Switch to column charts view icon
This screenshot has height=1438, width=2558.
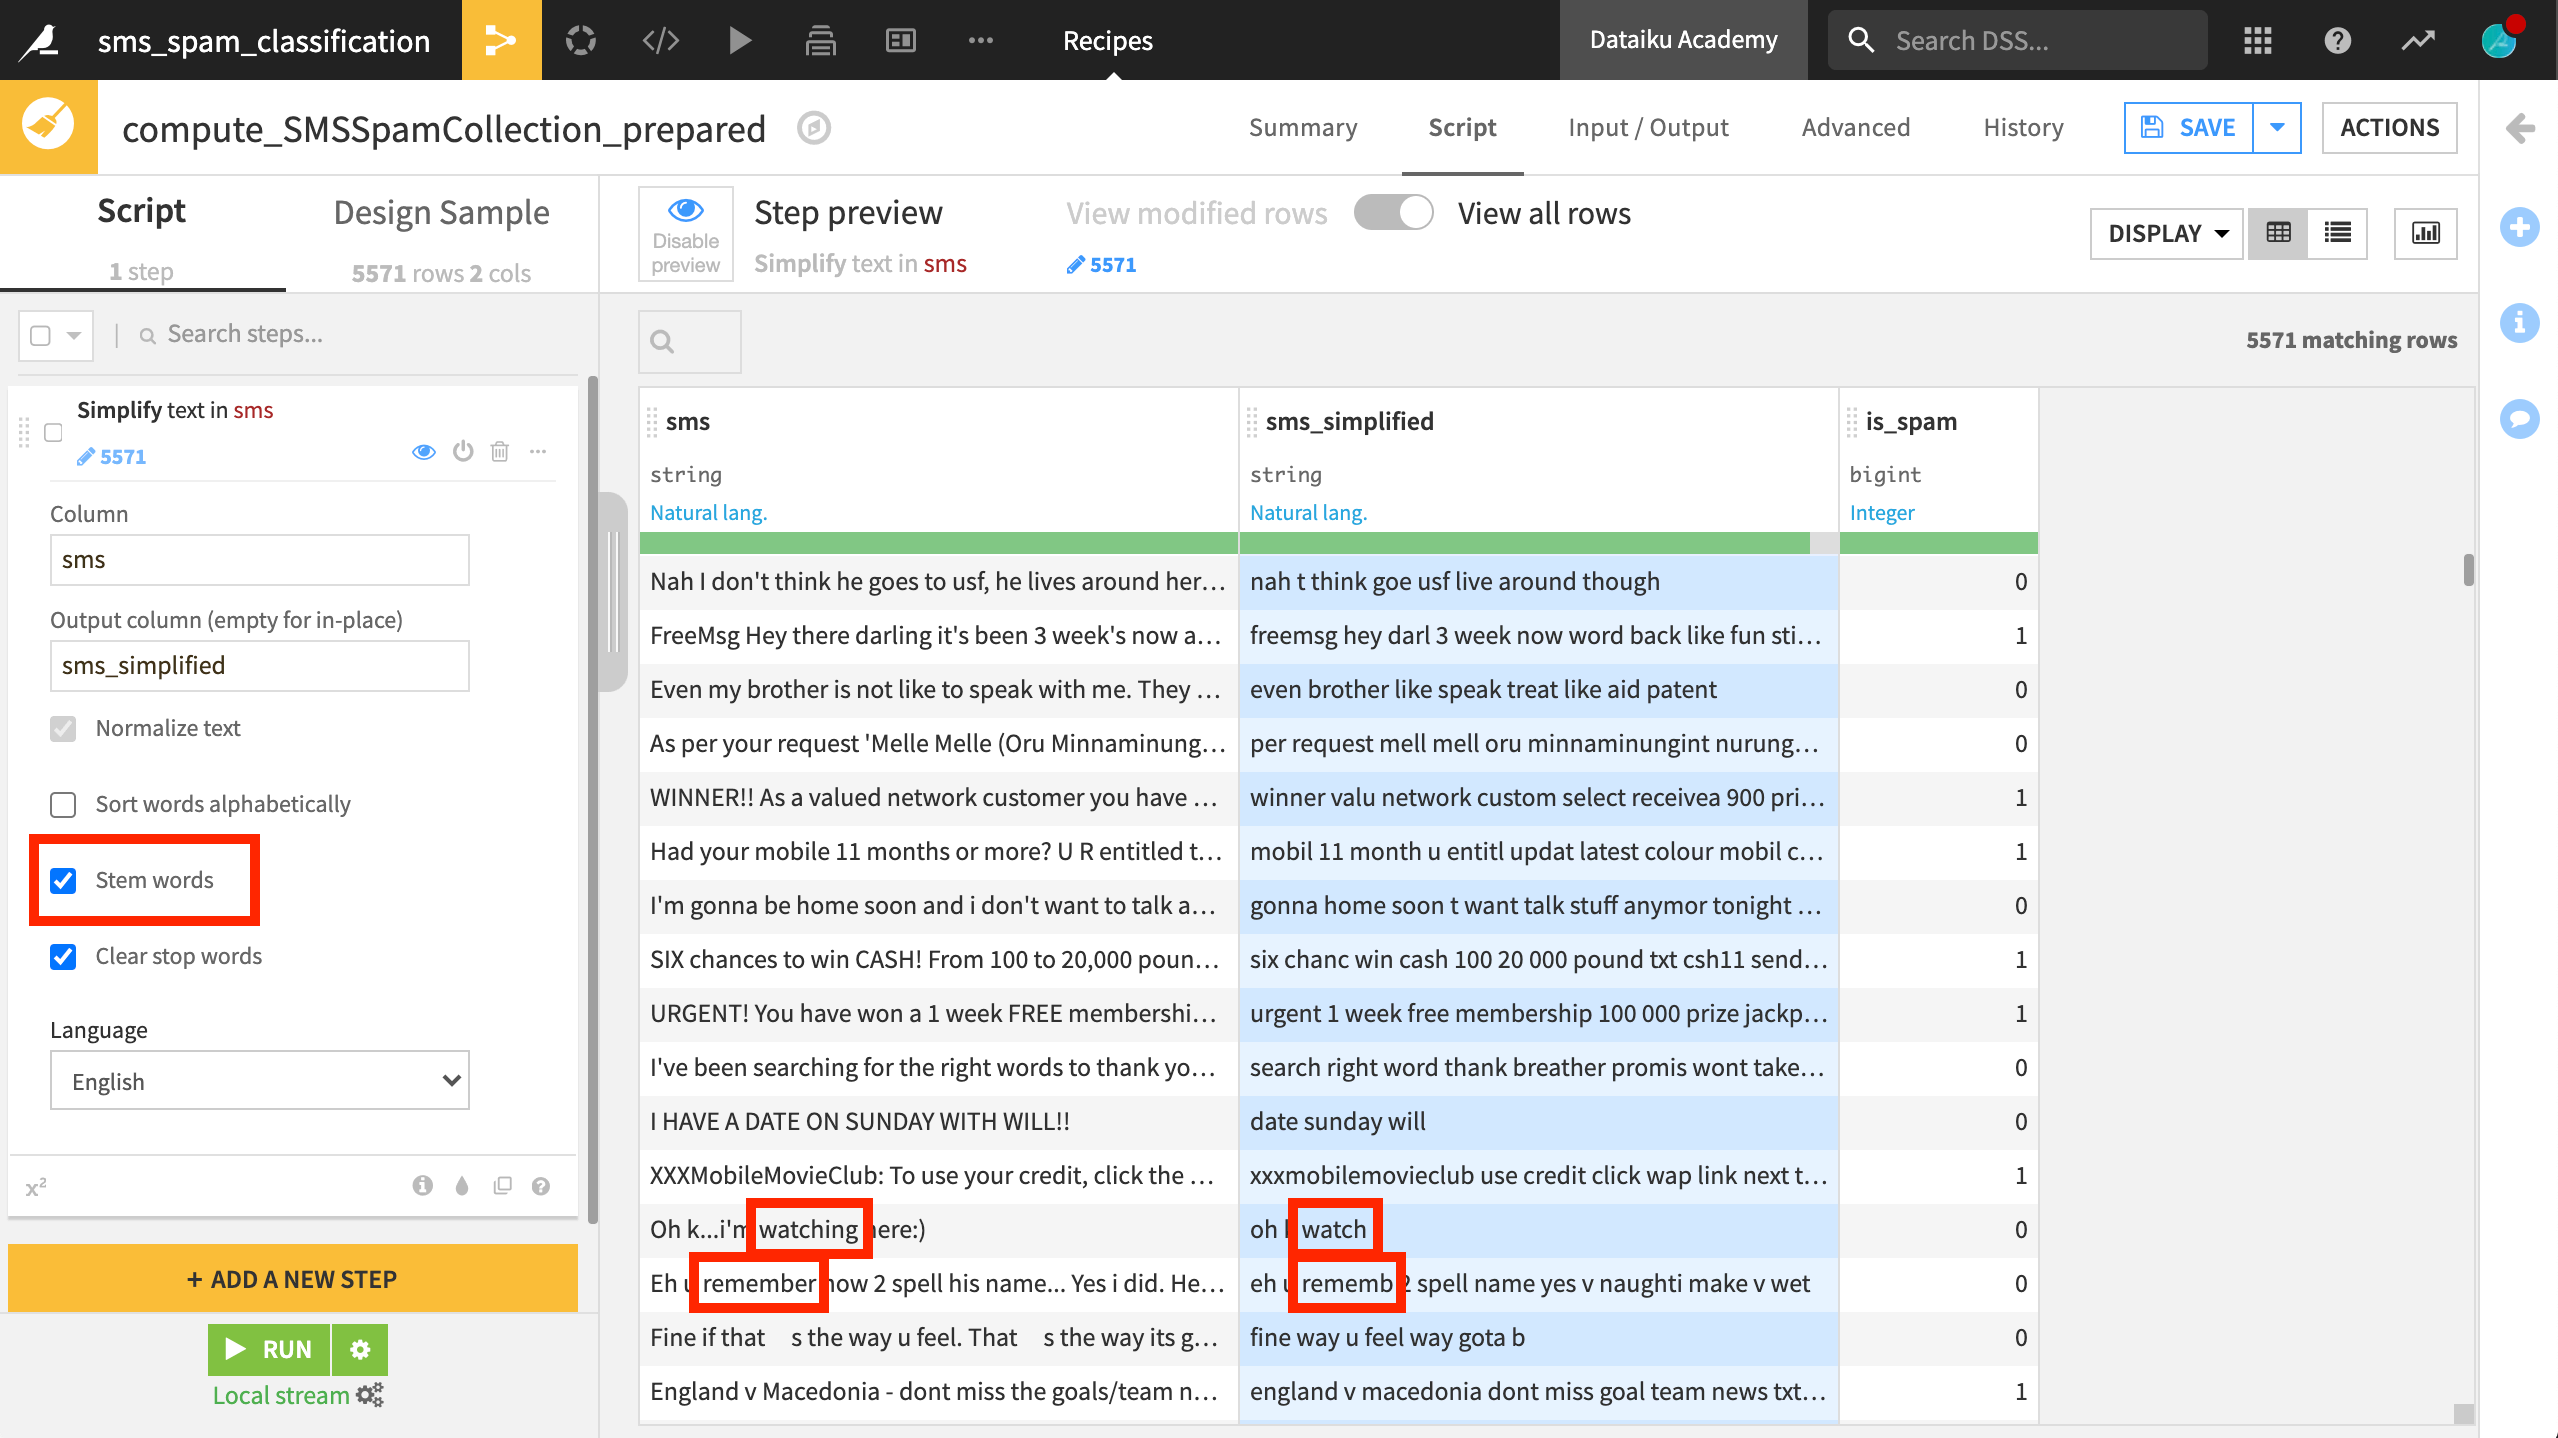coord(2425,233)
